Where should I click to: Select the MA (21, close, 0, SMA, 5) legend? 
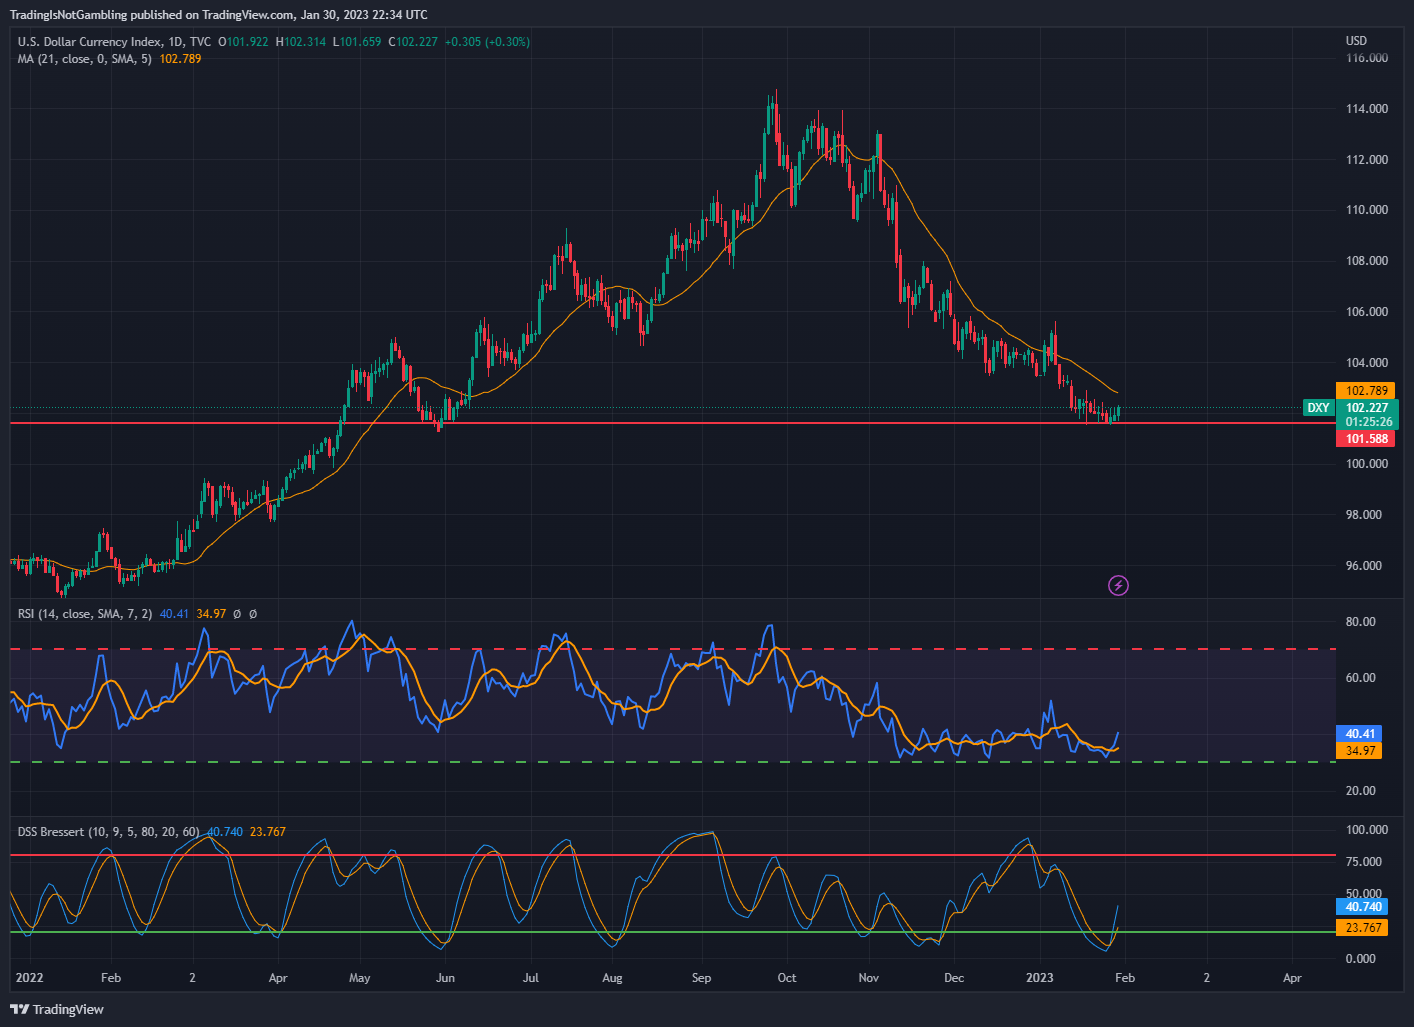(x=85, y=59)
